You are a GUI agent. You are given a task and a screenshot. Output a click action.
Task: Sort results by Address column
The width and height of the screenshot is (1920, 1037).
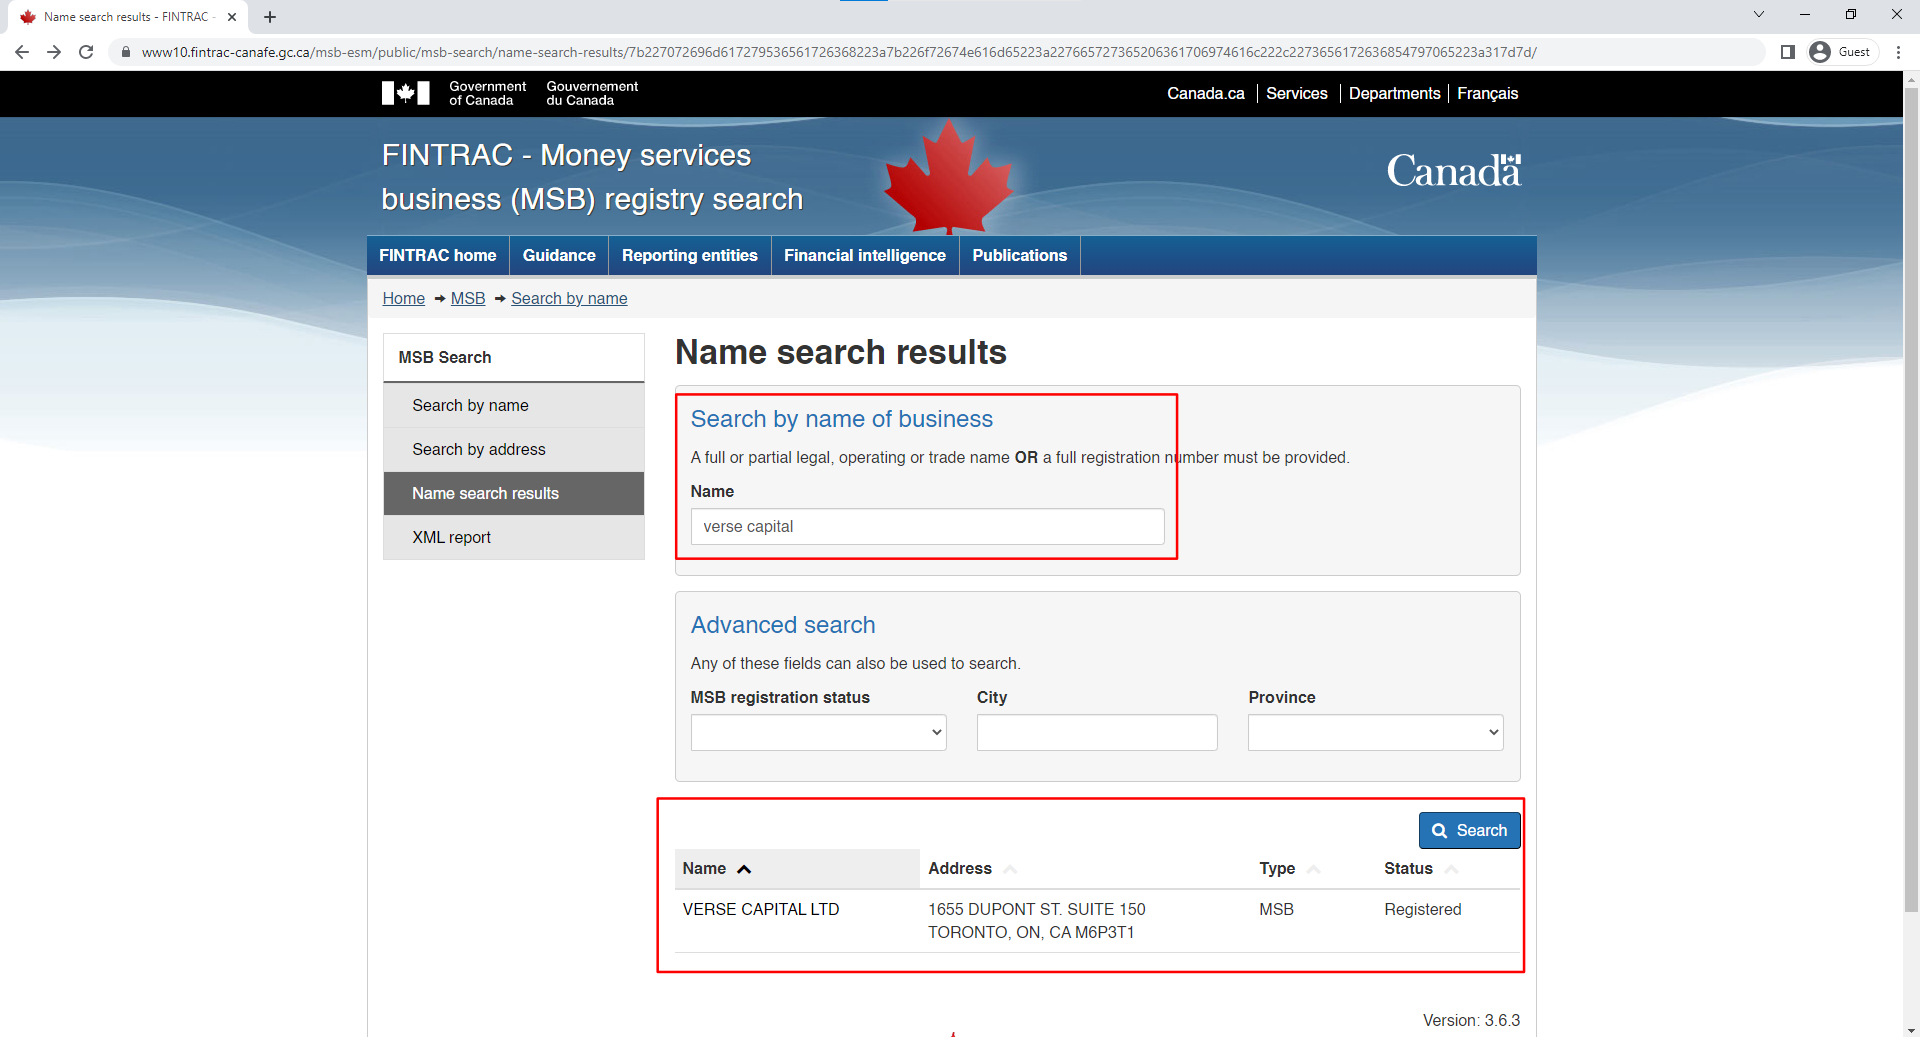(x=960, y=869)
